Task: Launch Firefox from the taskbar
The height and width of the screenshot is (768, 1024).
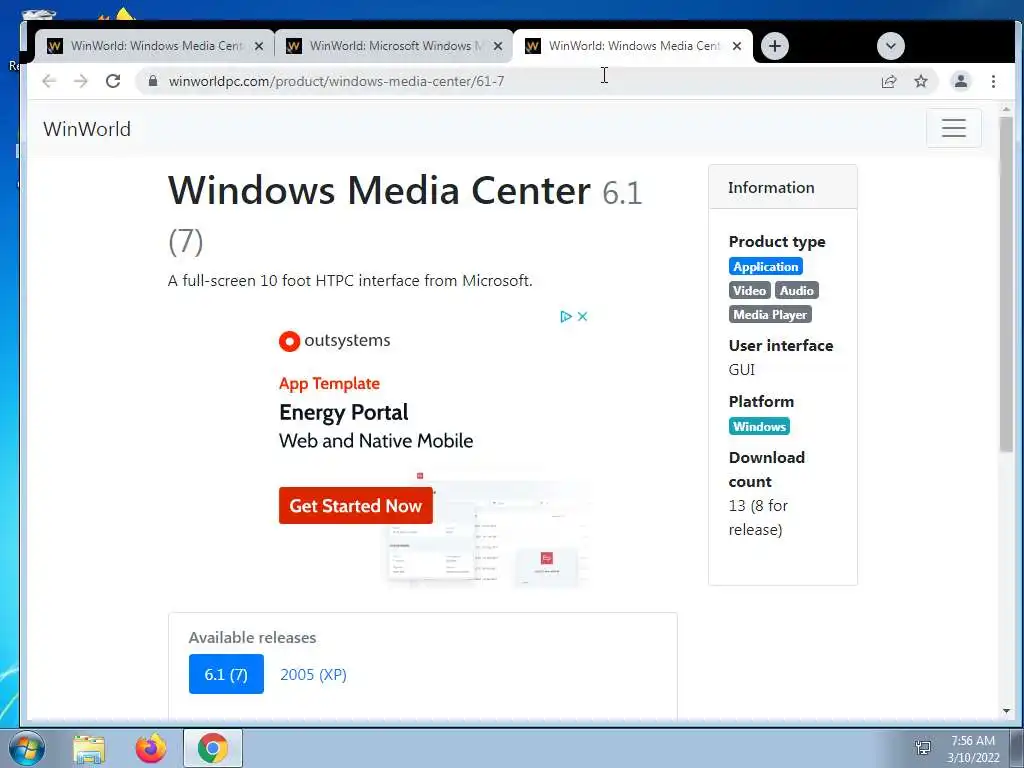Action: pos(151,748)
